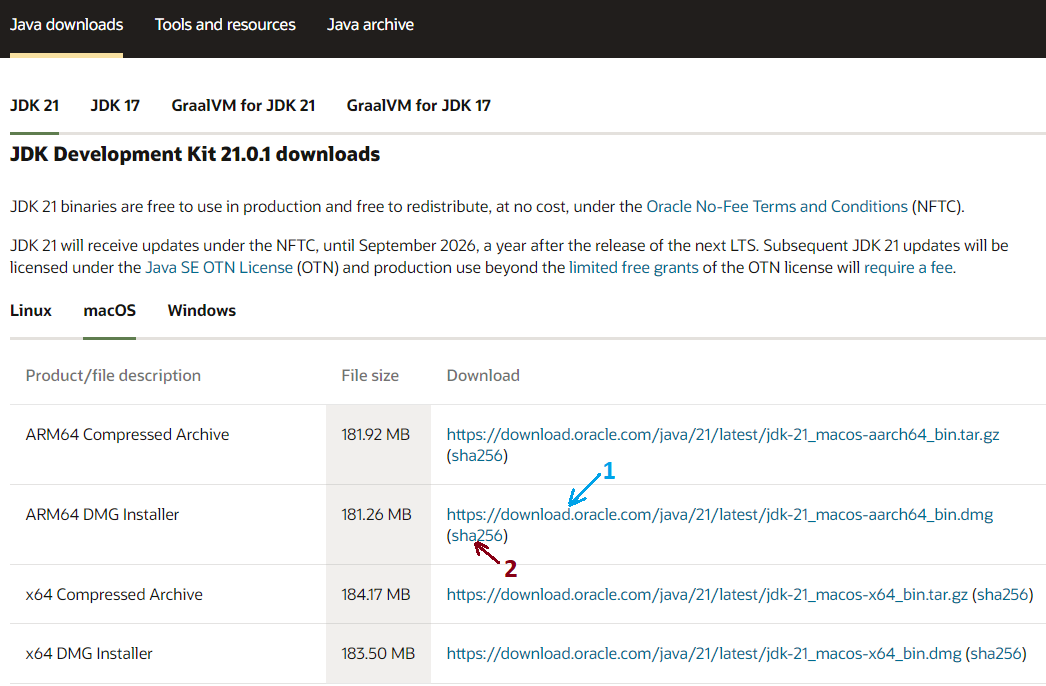This screenshot has height=686, width=1046.
Task: Click the JDK Development Kit 21.0.1 downloads heading
Action: 195,154
